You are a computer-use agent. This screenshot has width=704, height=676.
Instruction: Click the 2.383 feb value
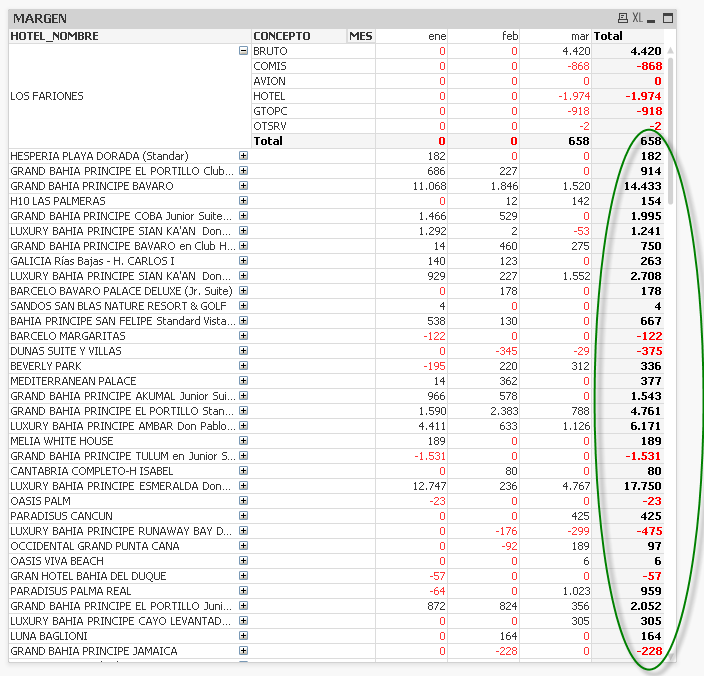point(504,411)
